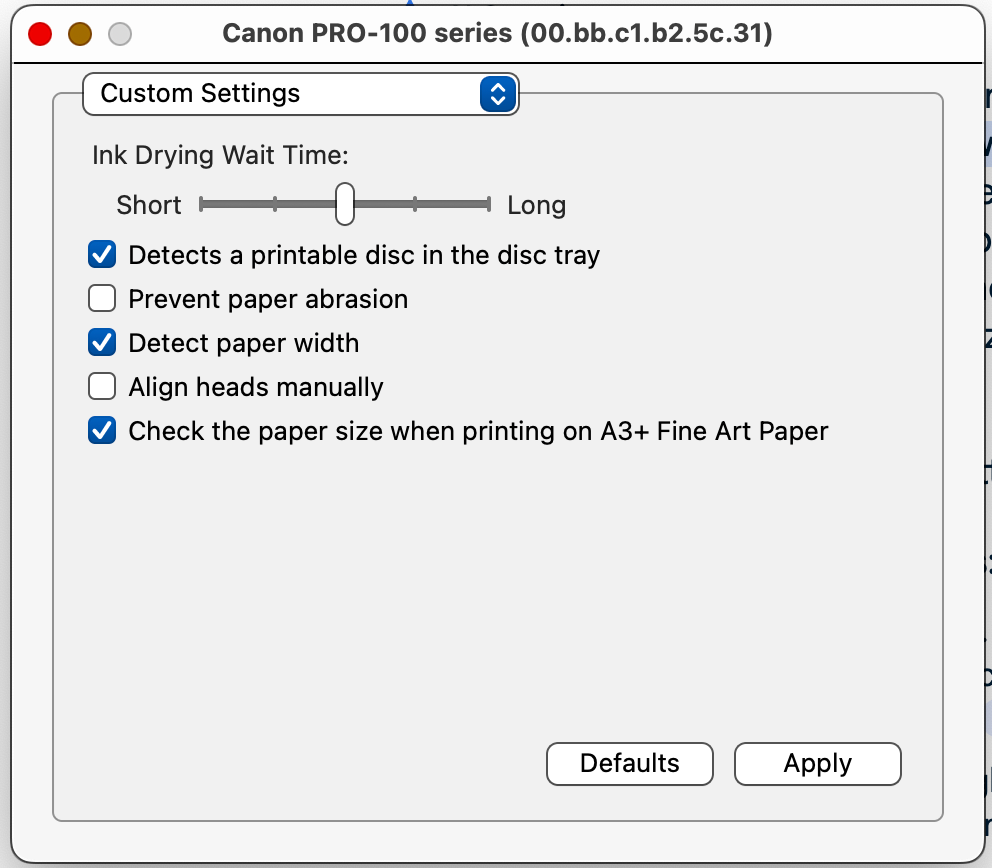The height and width of the screenshot is (868, 992).
Task: Click the fourth tick mark on the slider
Action: 416,203
